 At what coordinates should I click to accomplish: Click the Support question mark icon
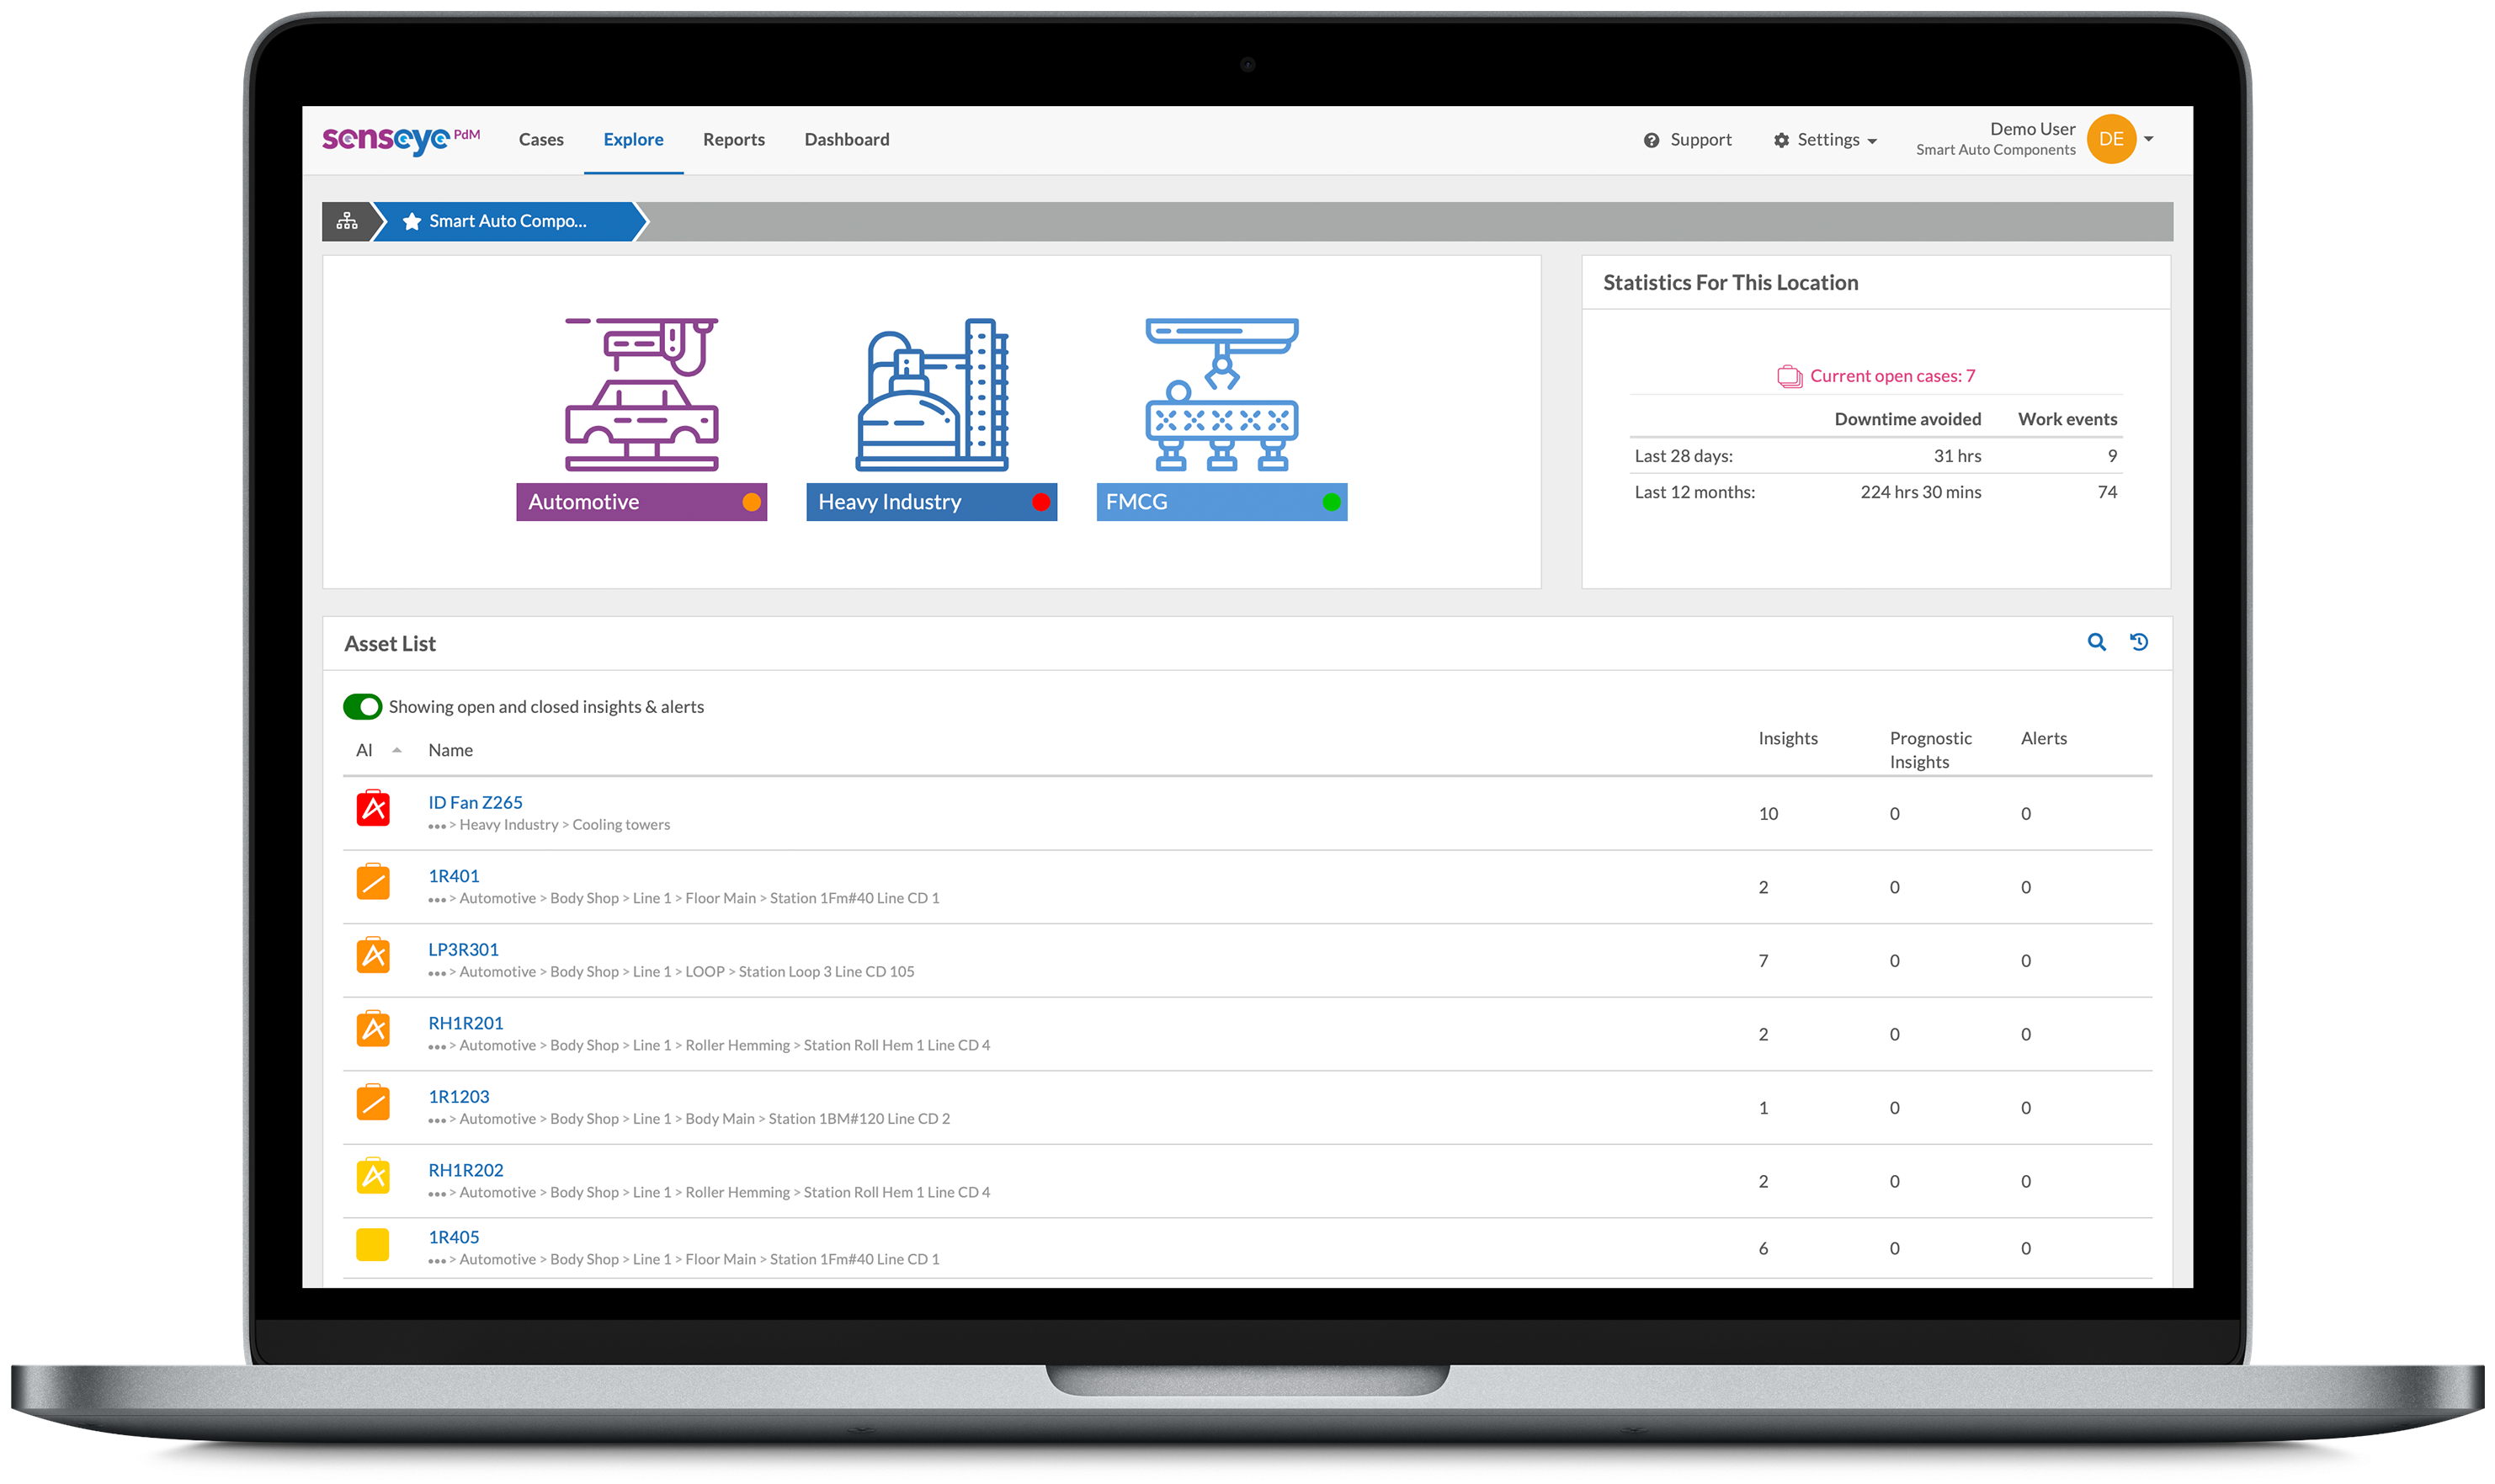pyautogui.click(x=1652, y=140)
